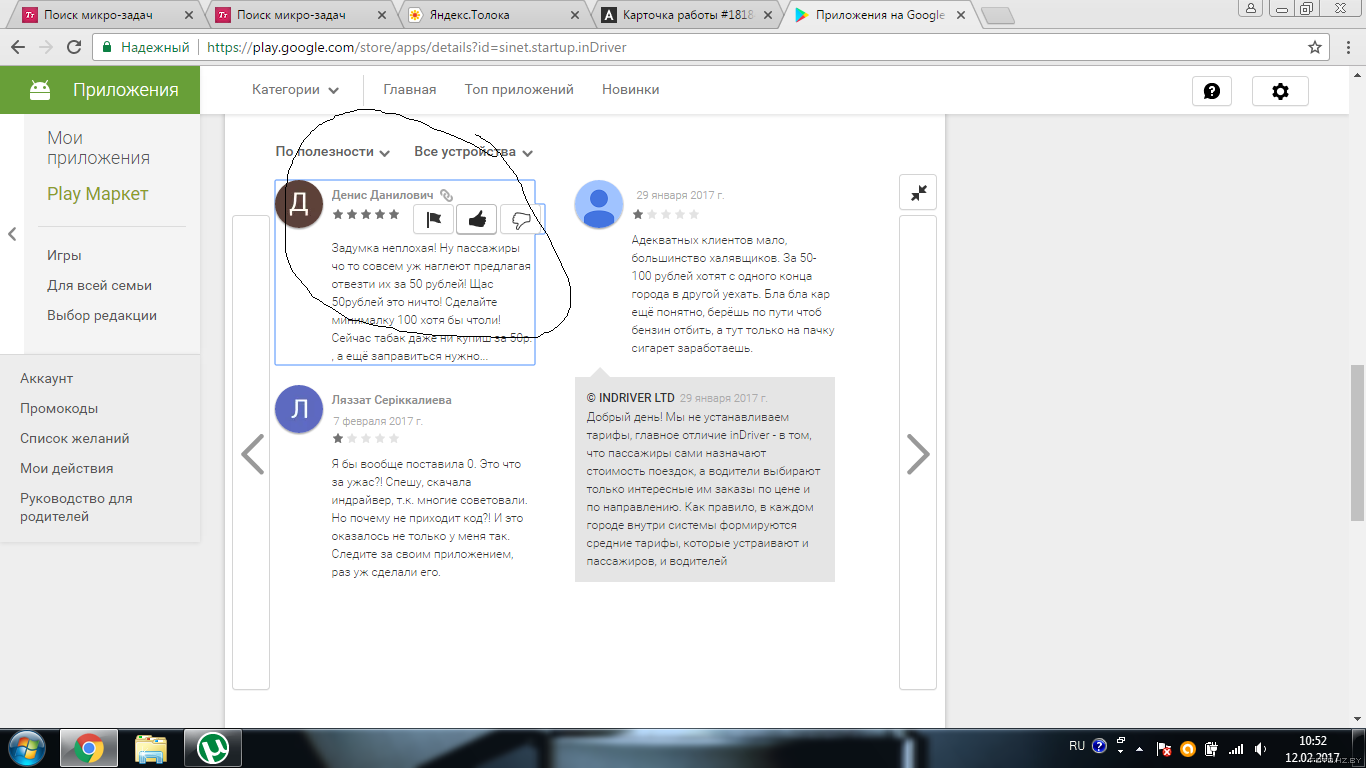1366x768 pixels.
Task: Reload the page in Chrome
Action: pyautogui.click(x=73, y=47)
